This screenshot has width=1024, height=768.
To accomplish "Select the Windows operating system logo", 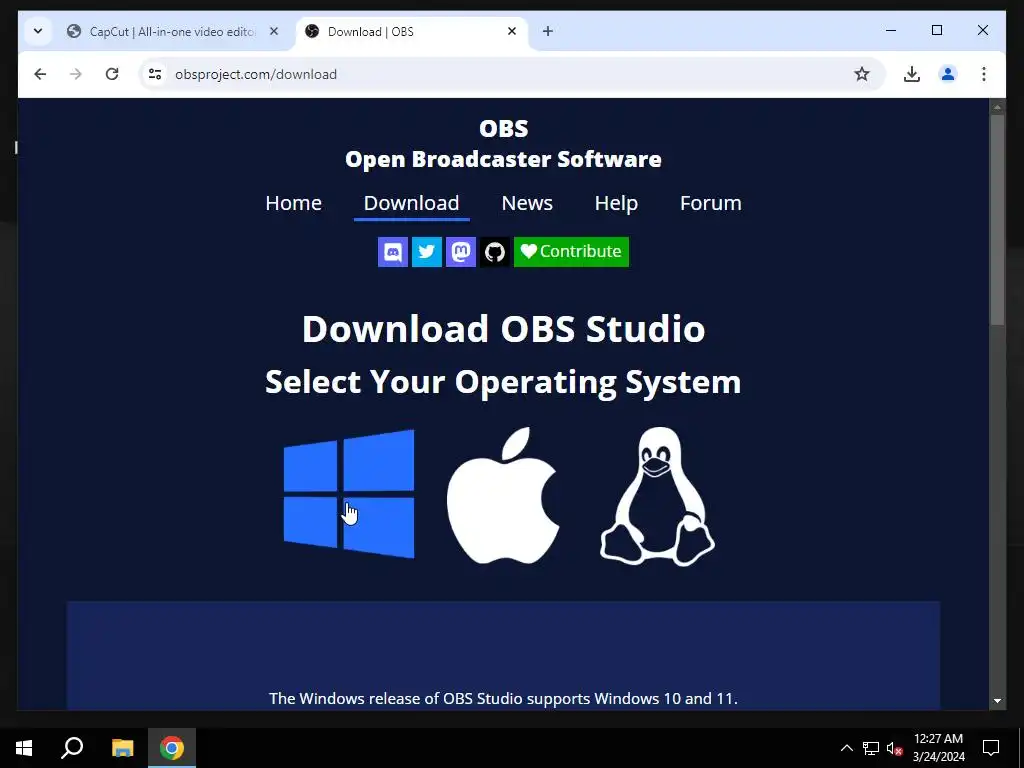I will 349,494.
